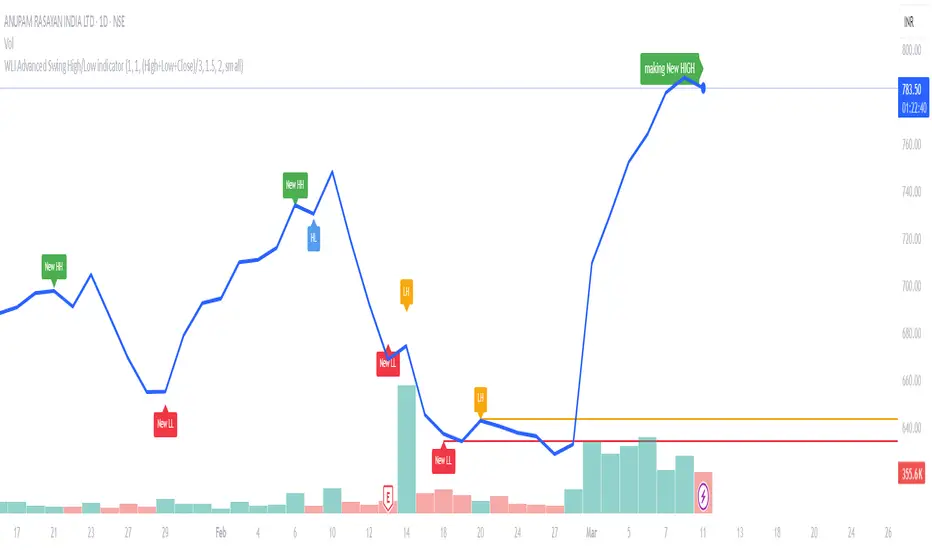Select the New LL label near Feb 18
Viewport: 932px width, 550px height.
click(443, 461)
